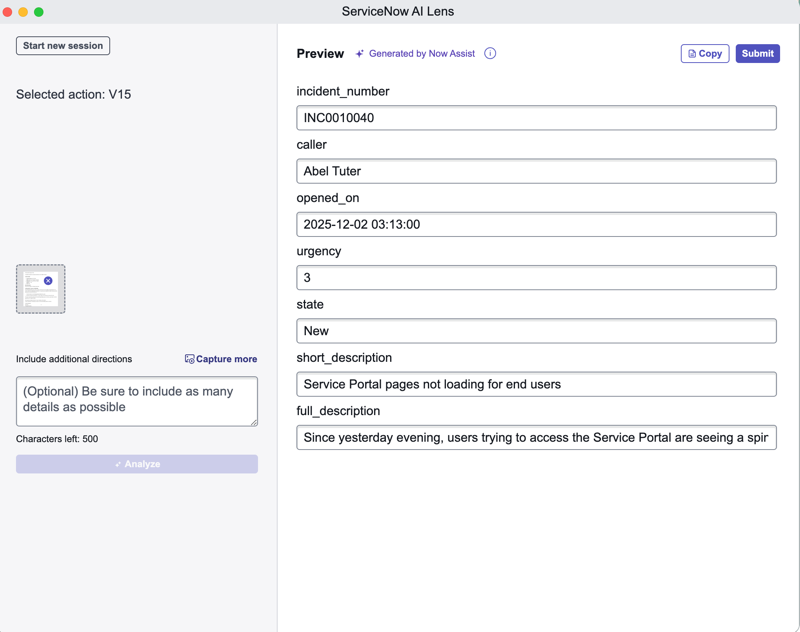800x632 pixels.
Task: Click the ServiceNow AI Lens window title
Action: pyautogui.click(x=398, y=11)
